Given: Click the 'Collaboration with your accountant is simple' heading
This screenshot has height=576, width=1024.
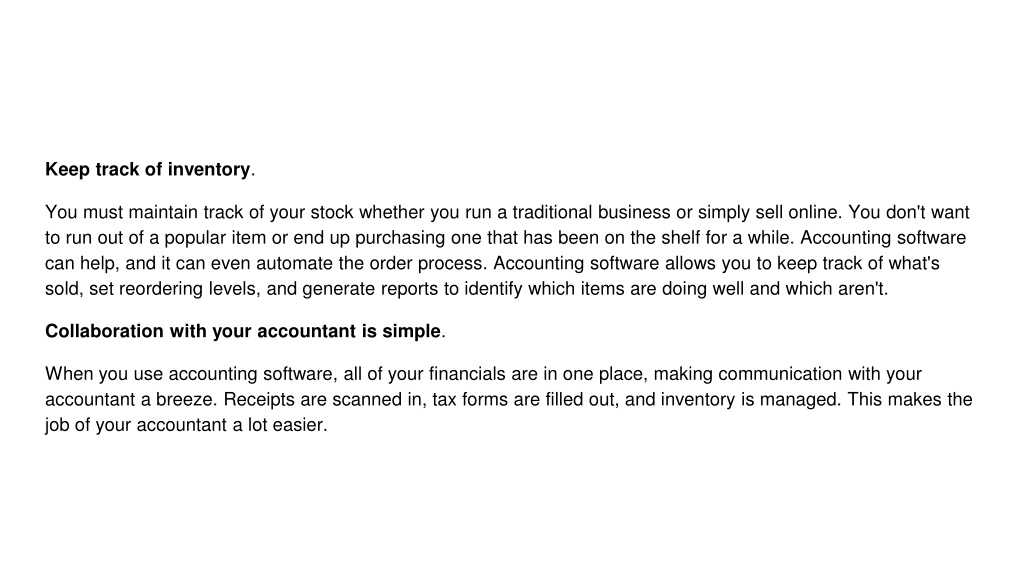Looking at the screenshot, I should pyautogui.click(x=245, y=332).
